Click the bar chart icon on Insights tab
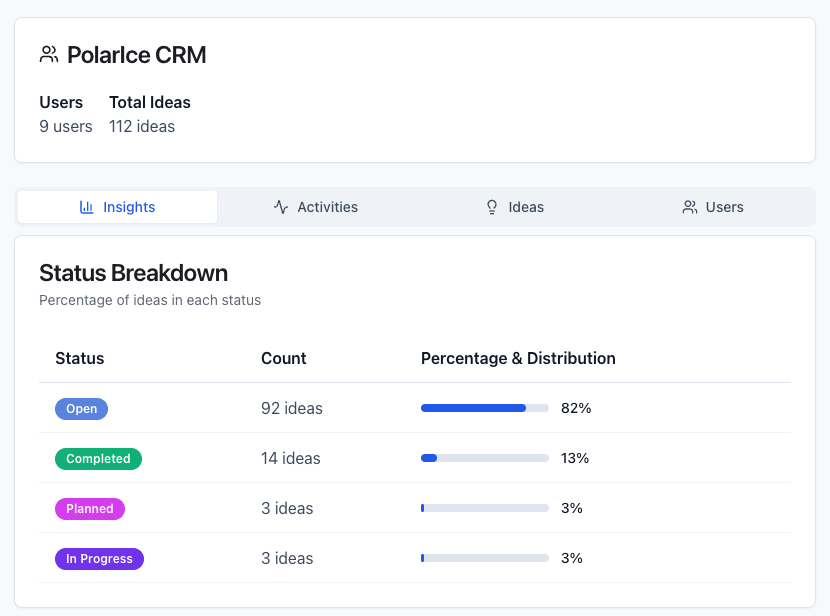This screenshot has height=616, width=830. [87, 207]
